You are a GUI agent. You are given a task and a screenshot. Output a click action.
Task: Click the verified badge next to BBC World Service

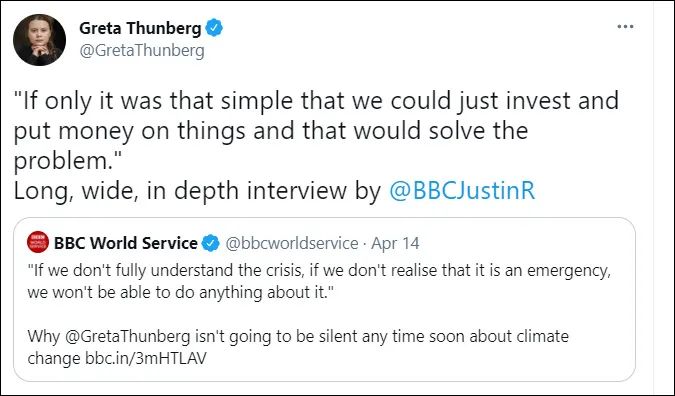click(211, 243)
